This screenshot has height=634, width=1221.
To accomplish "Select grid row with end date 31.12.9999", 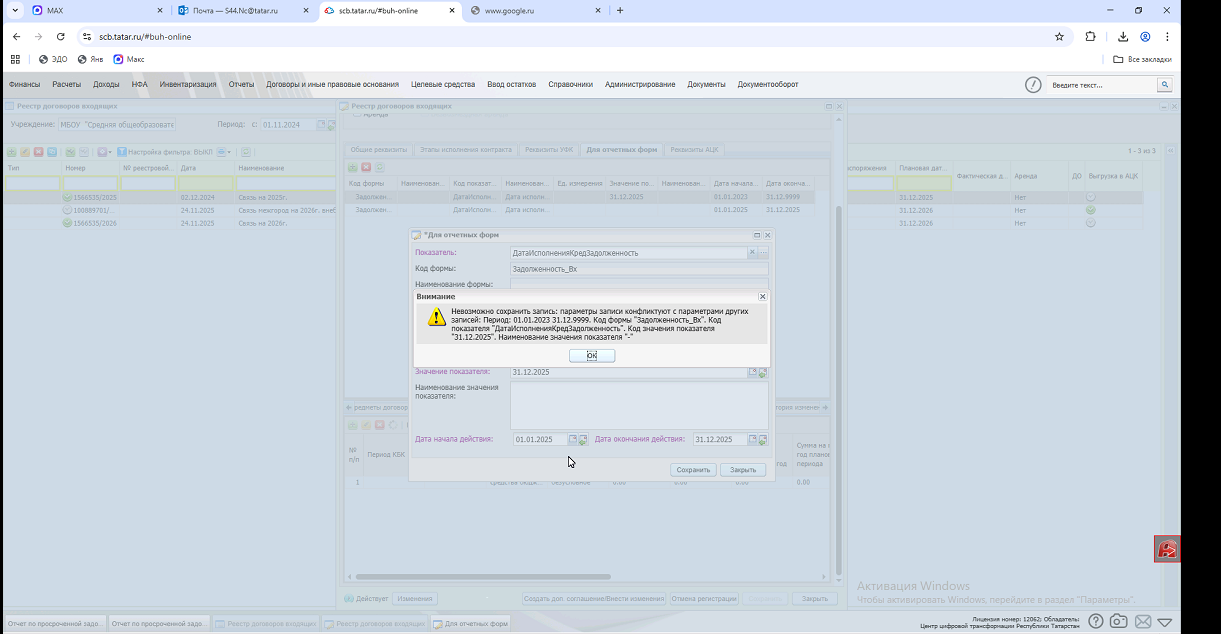I will point(580,197).
